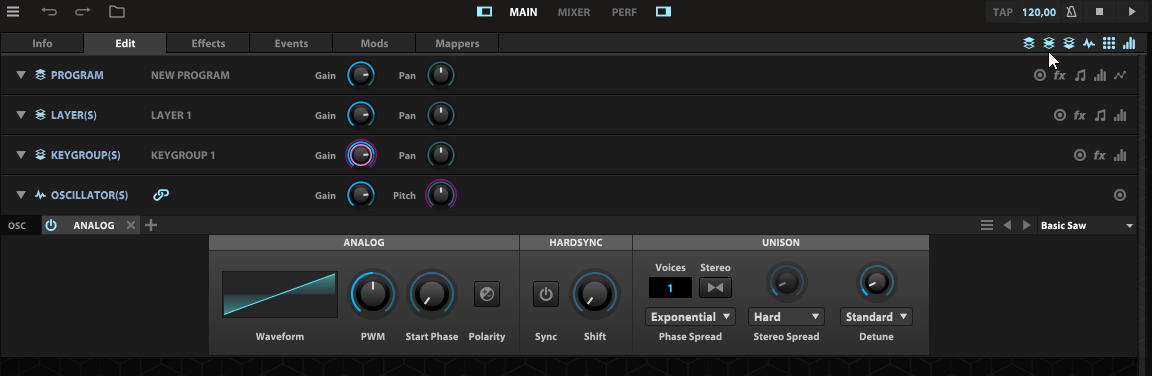The height and width of the screenshot is (376, 1152).
Task: Open the KEYGROUP(S) row fx section
Action: (1100, 155)
